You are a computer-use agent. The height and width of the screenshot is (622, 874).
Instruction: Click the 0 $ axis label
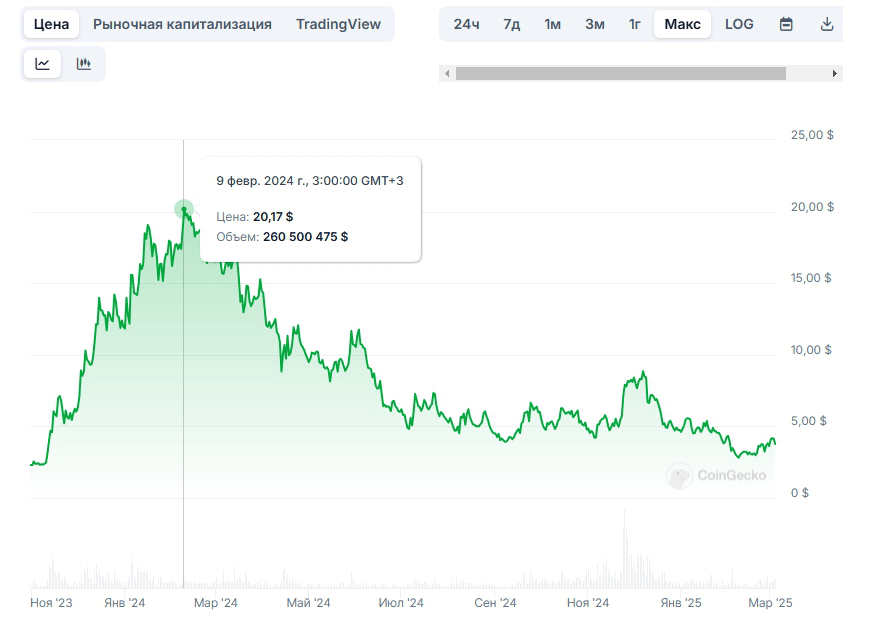799,493
